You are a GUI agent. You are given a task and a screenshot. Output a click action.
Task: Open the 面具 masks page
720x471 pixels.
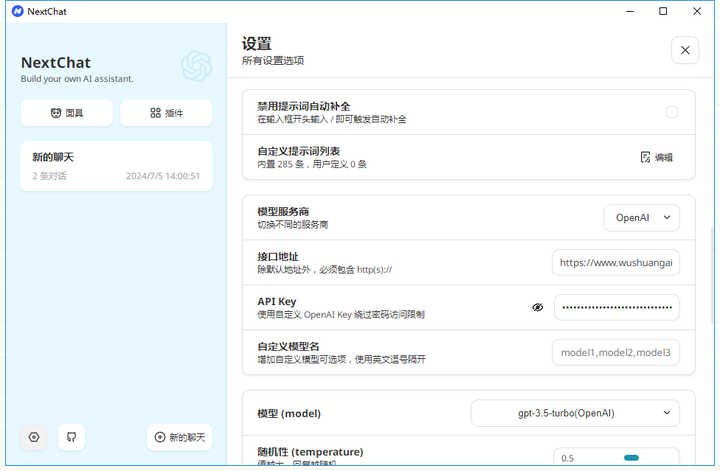(x=67, y=113)
